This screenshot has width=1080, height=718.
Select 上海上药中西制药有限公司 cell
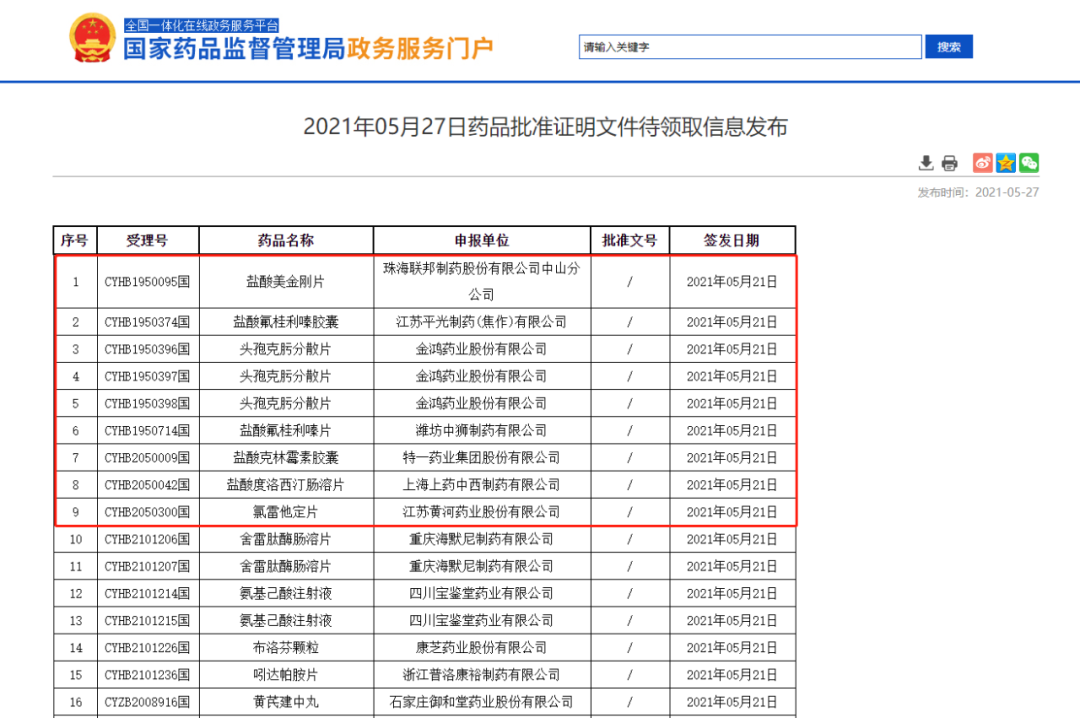(x=481, y=485)
